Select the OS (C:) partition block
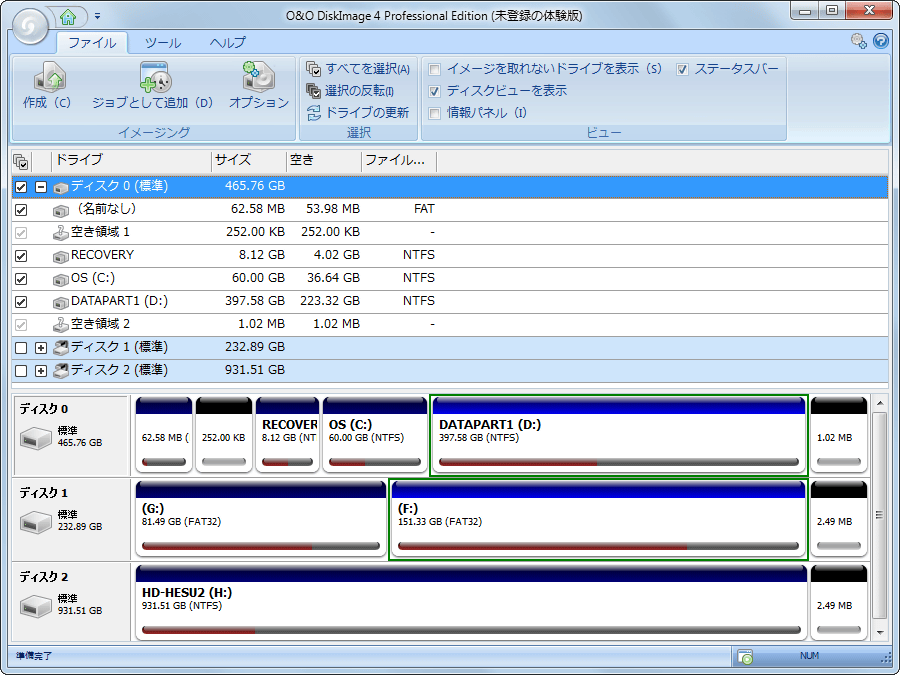Image resolution: width=900 pixels, height=675 pixels. point(375,435)
